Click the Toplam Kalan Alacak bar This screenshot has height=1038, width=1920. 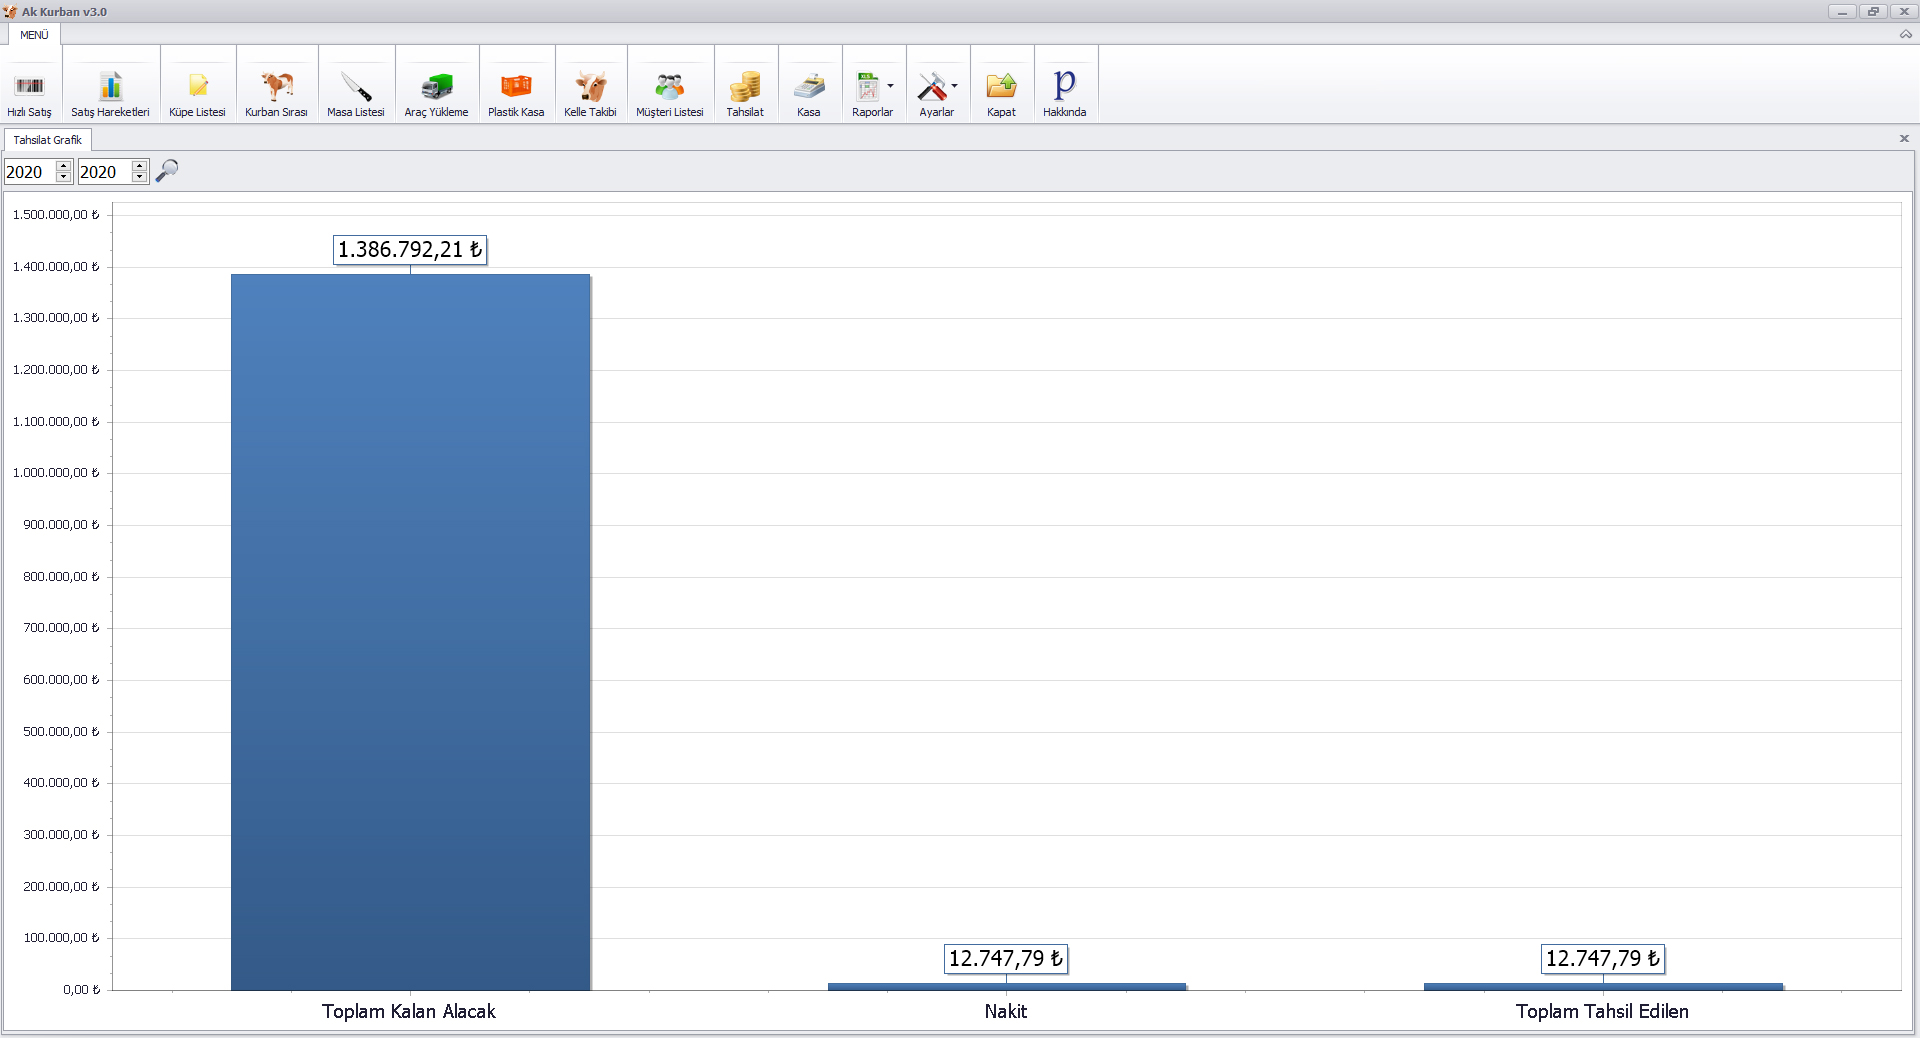point(410,632)
